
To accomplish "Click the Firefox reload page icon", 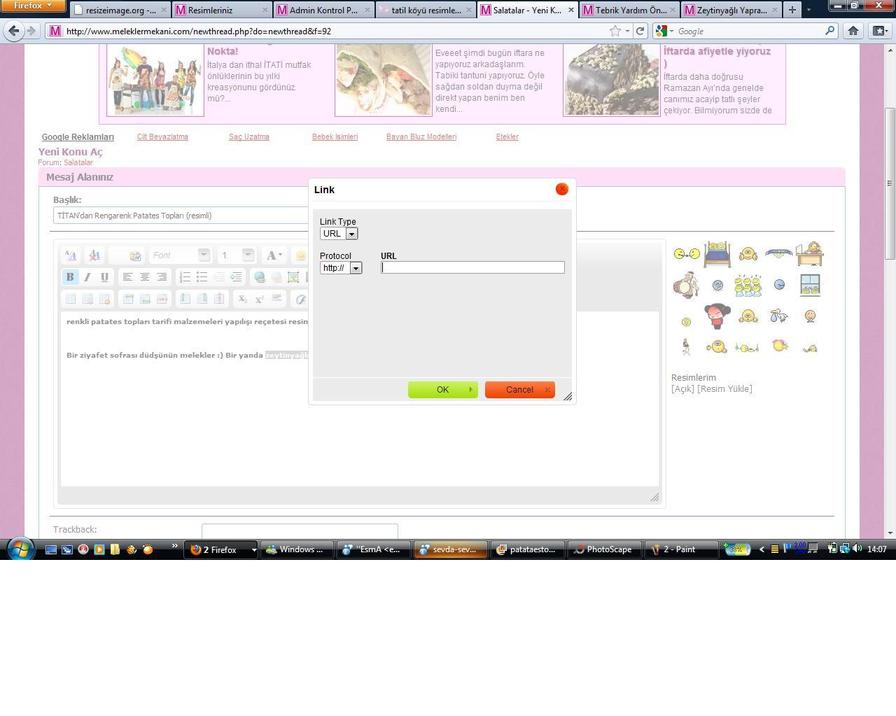I will (641, 31).
